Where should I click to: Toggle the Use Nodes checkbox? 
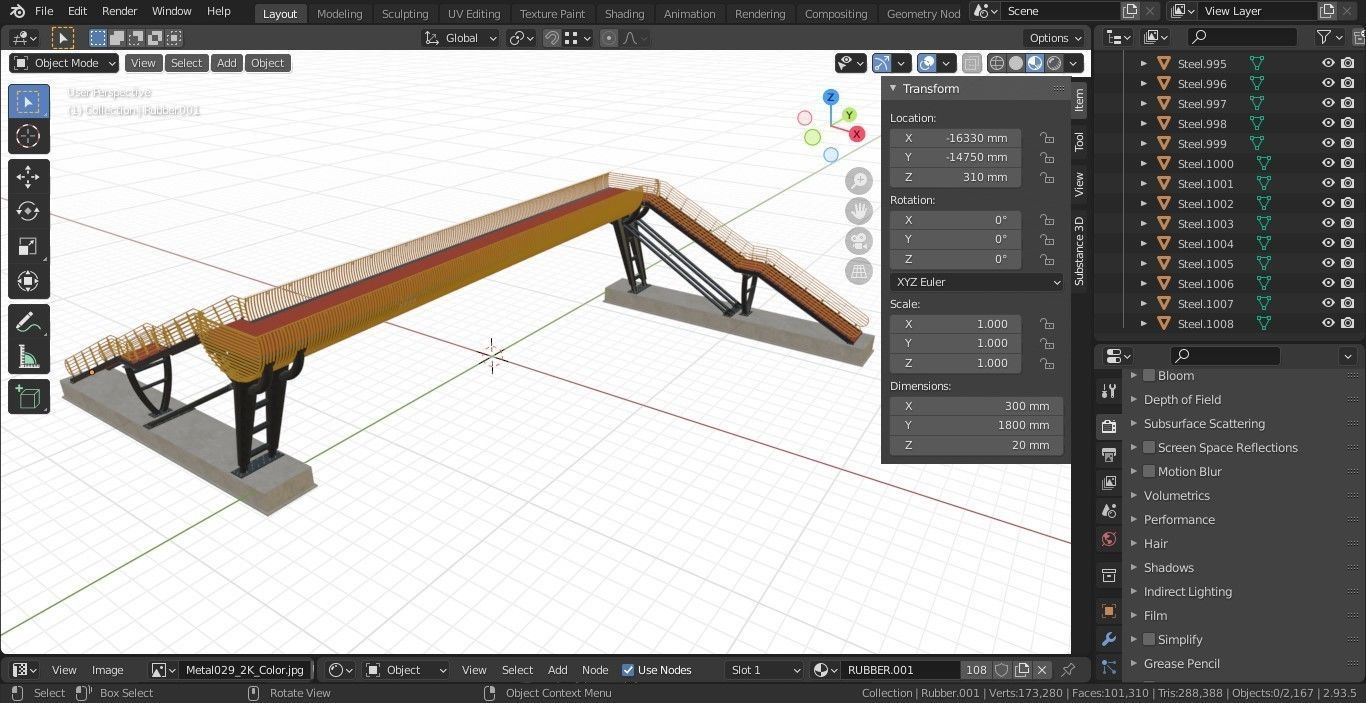pos(628,670)
